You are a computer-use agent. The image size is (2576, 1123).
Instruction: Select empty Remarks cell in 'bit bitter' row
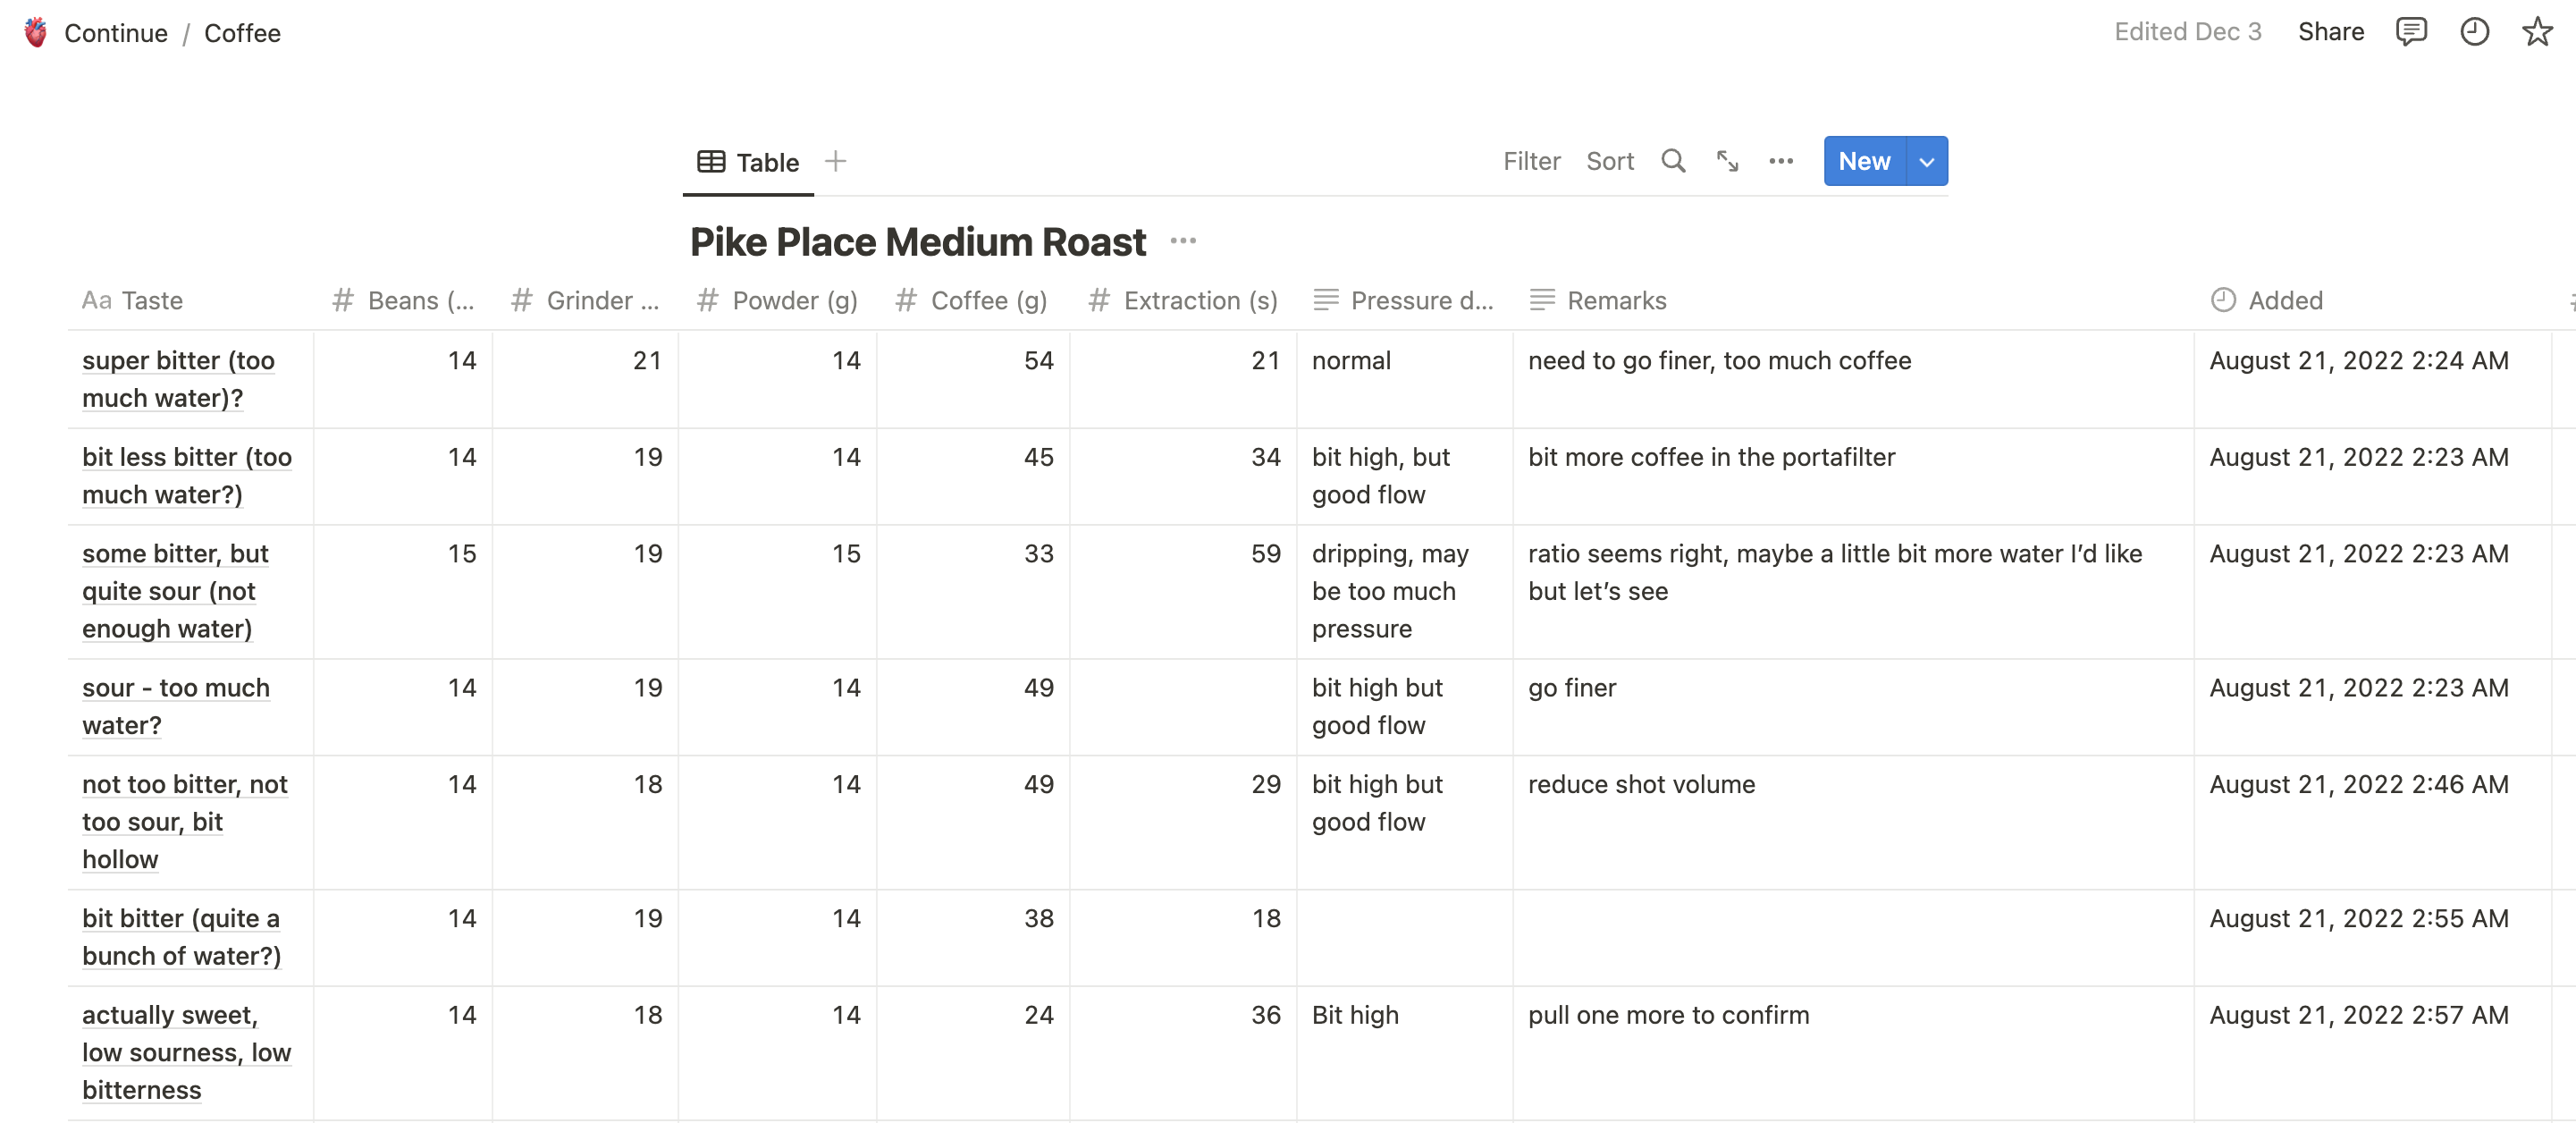pos(1853,937)
